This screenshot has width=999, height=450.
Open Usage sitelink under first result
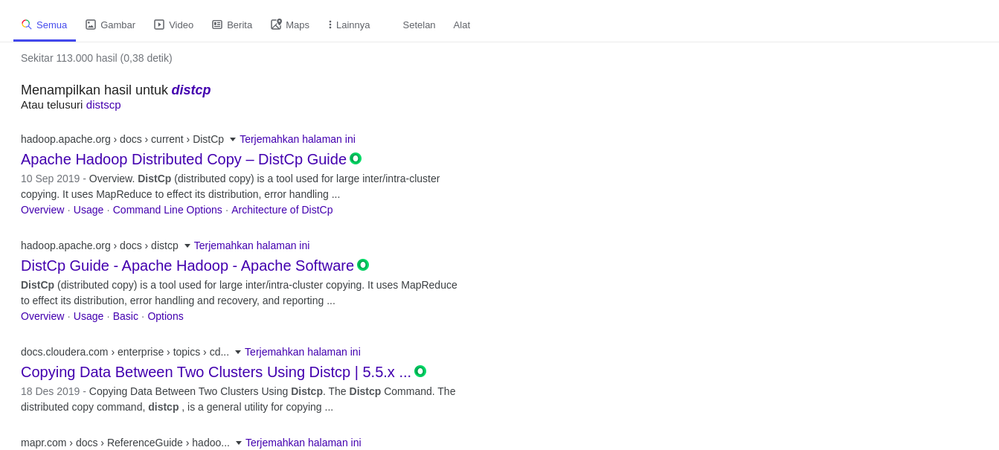[89, 210]
